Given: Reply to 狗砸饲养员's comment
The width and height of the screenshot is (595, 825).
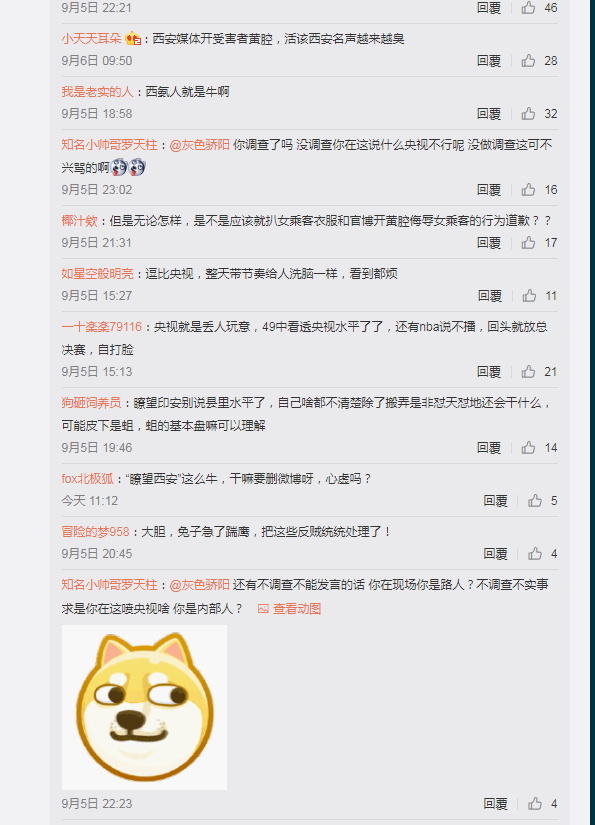Looking at the screenshot, I should [x=489, y=448].
